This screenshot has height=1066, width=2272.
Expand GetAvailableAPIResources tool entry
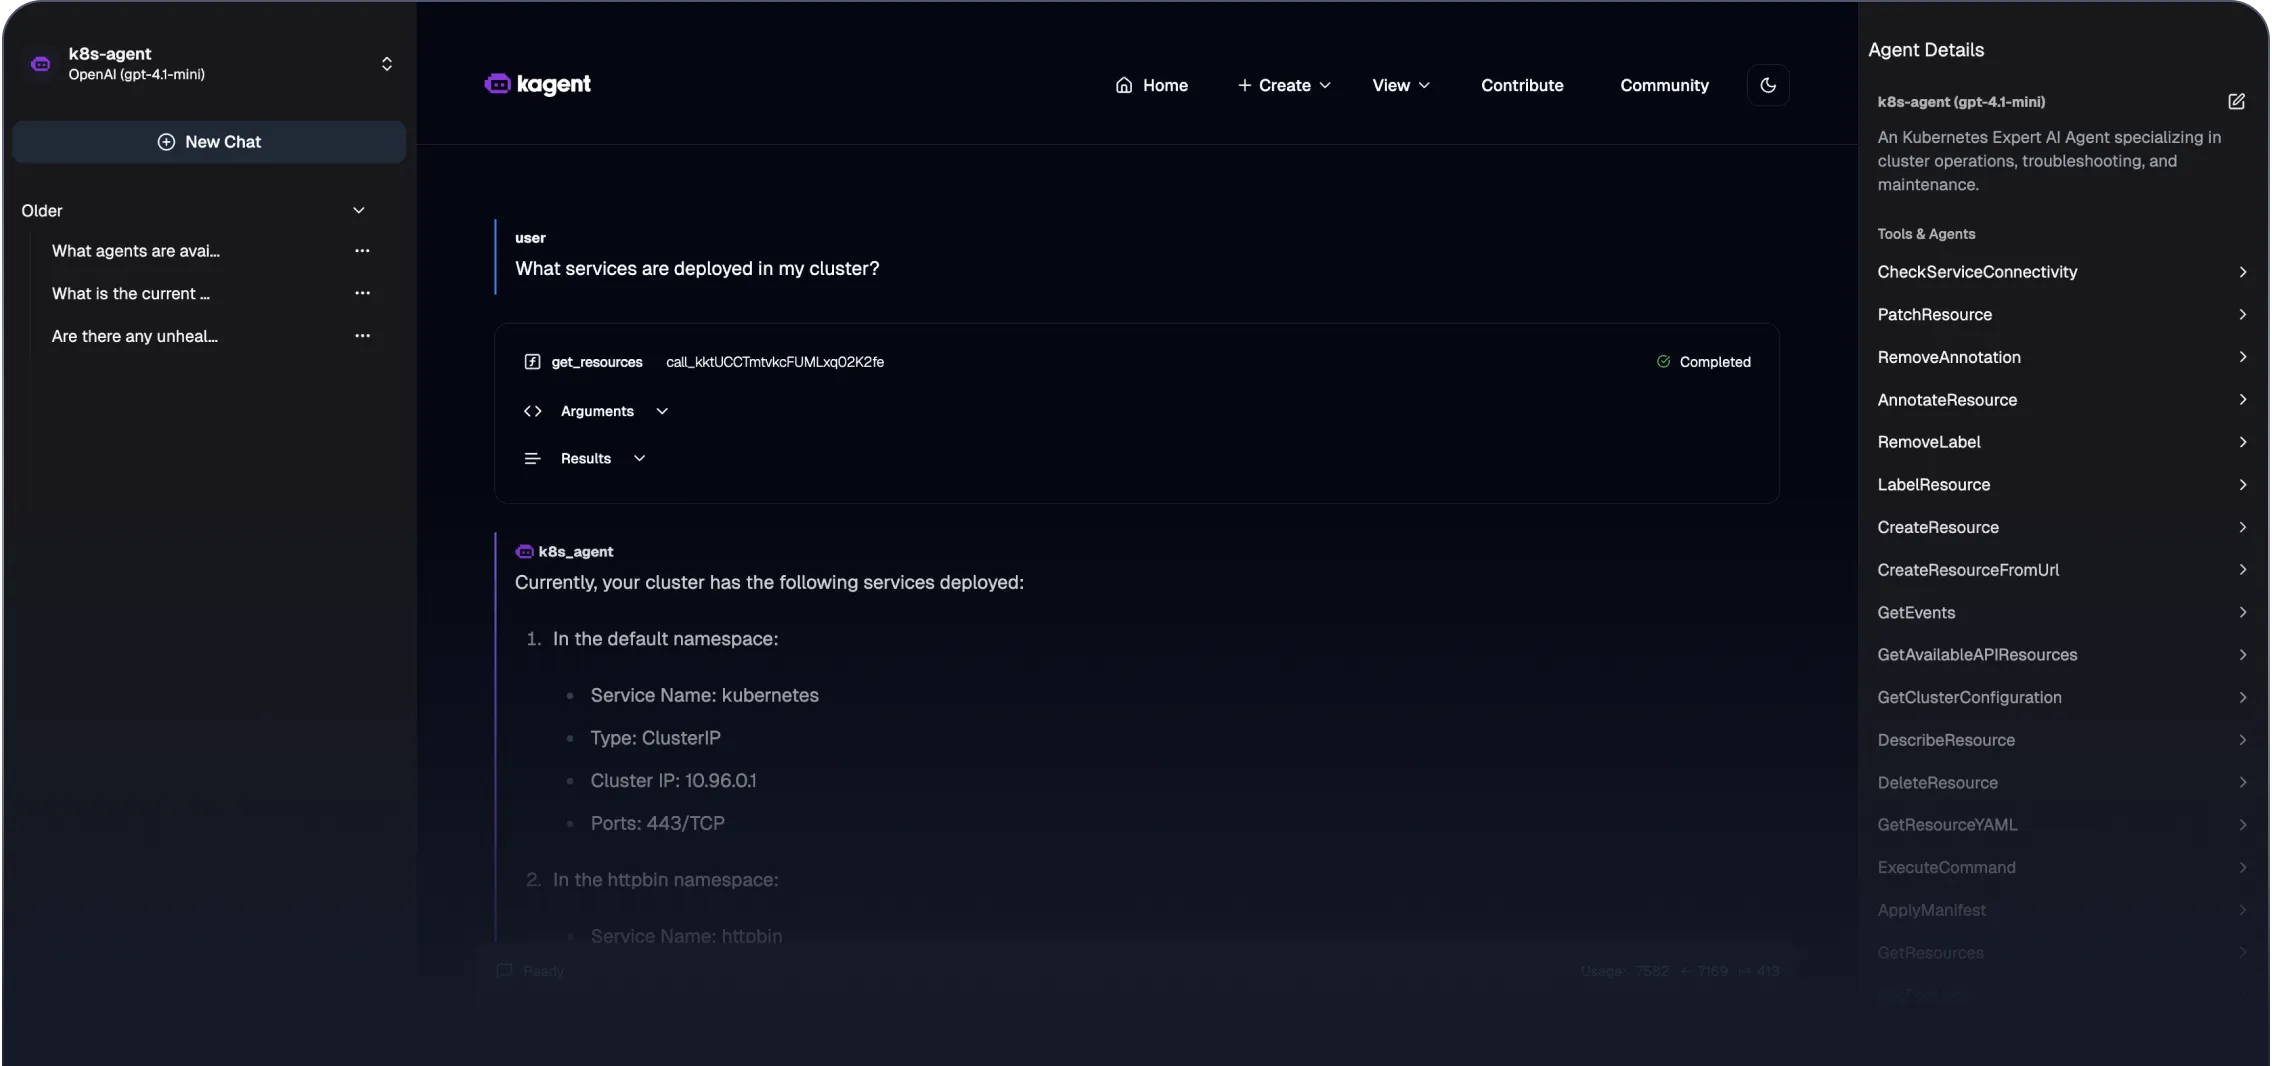pos(2061,655)
